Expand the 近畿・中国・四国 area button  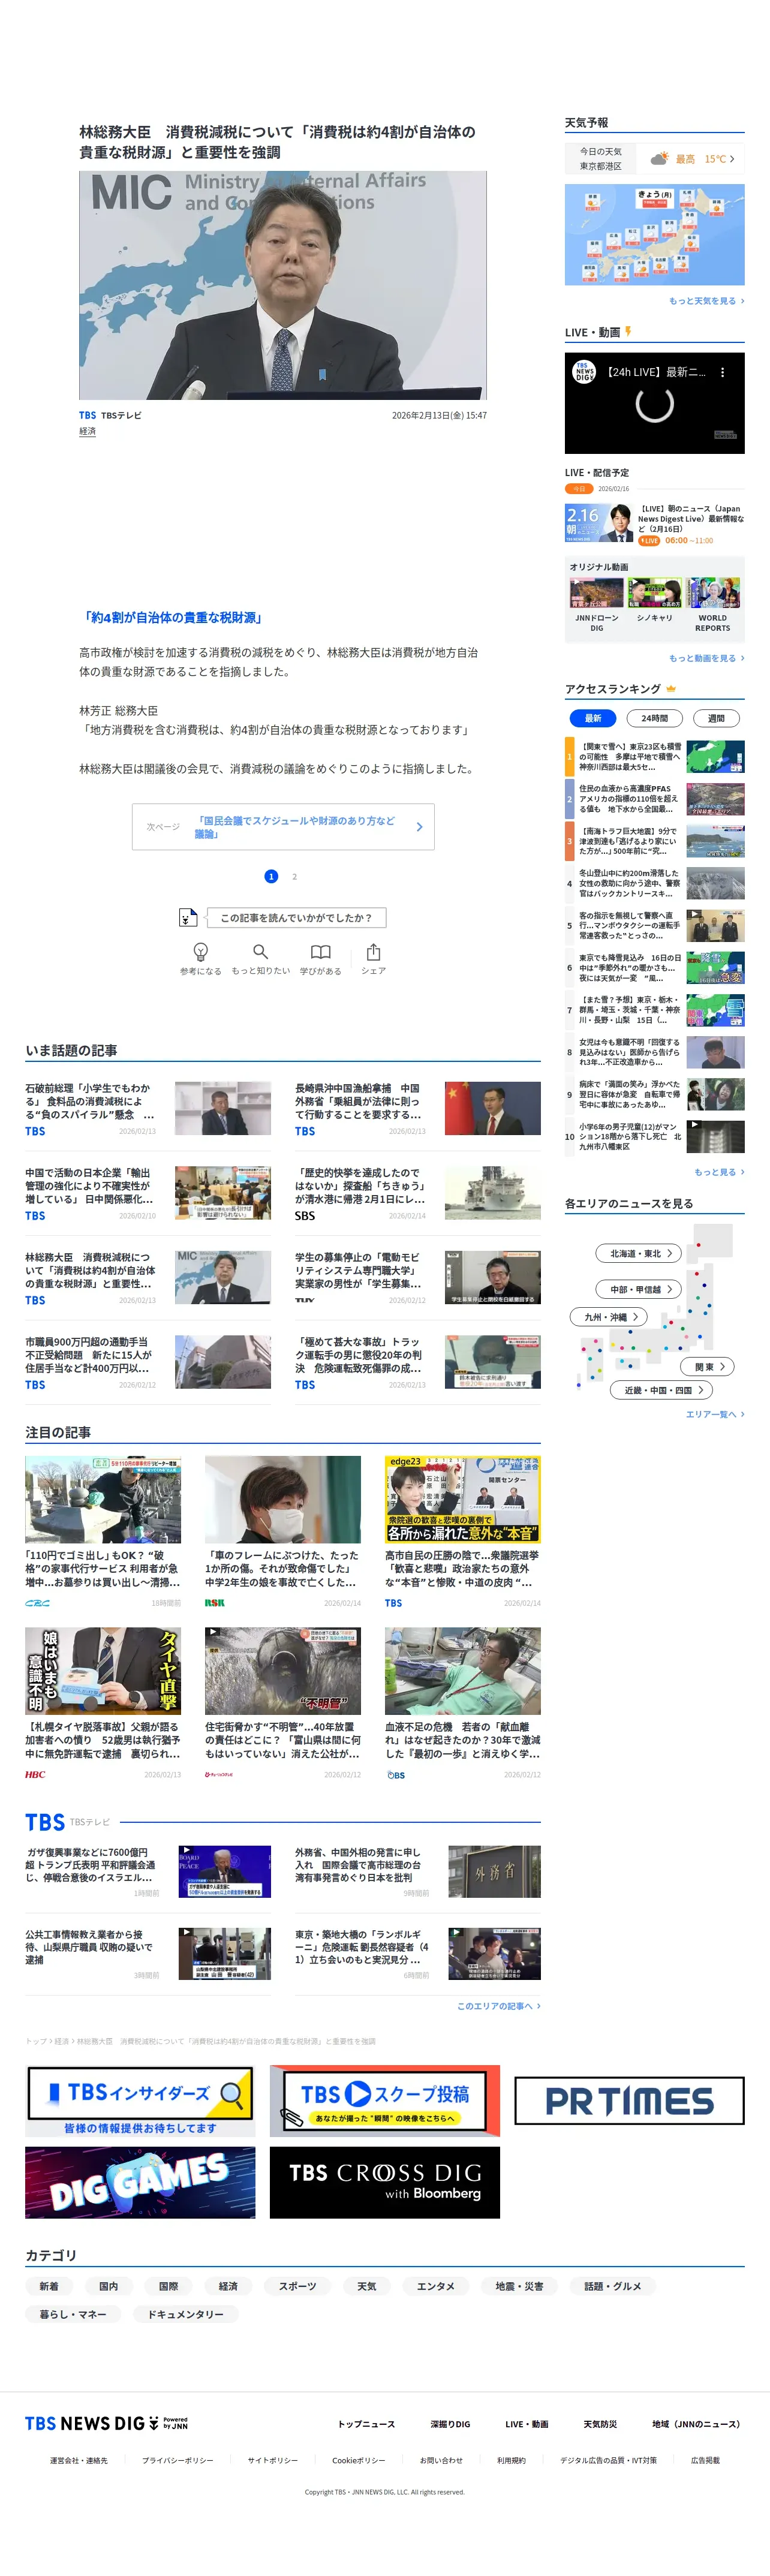pyautogui.click(x=662, y=1390)
